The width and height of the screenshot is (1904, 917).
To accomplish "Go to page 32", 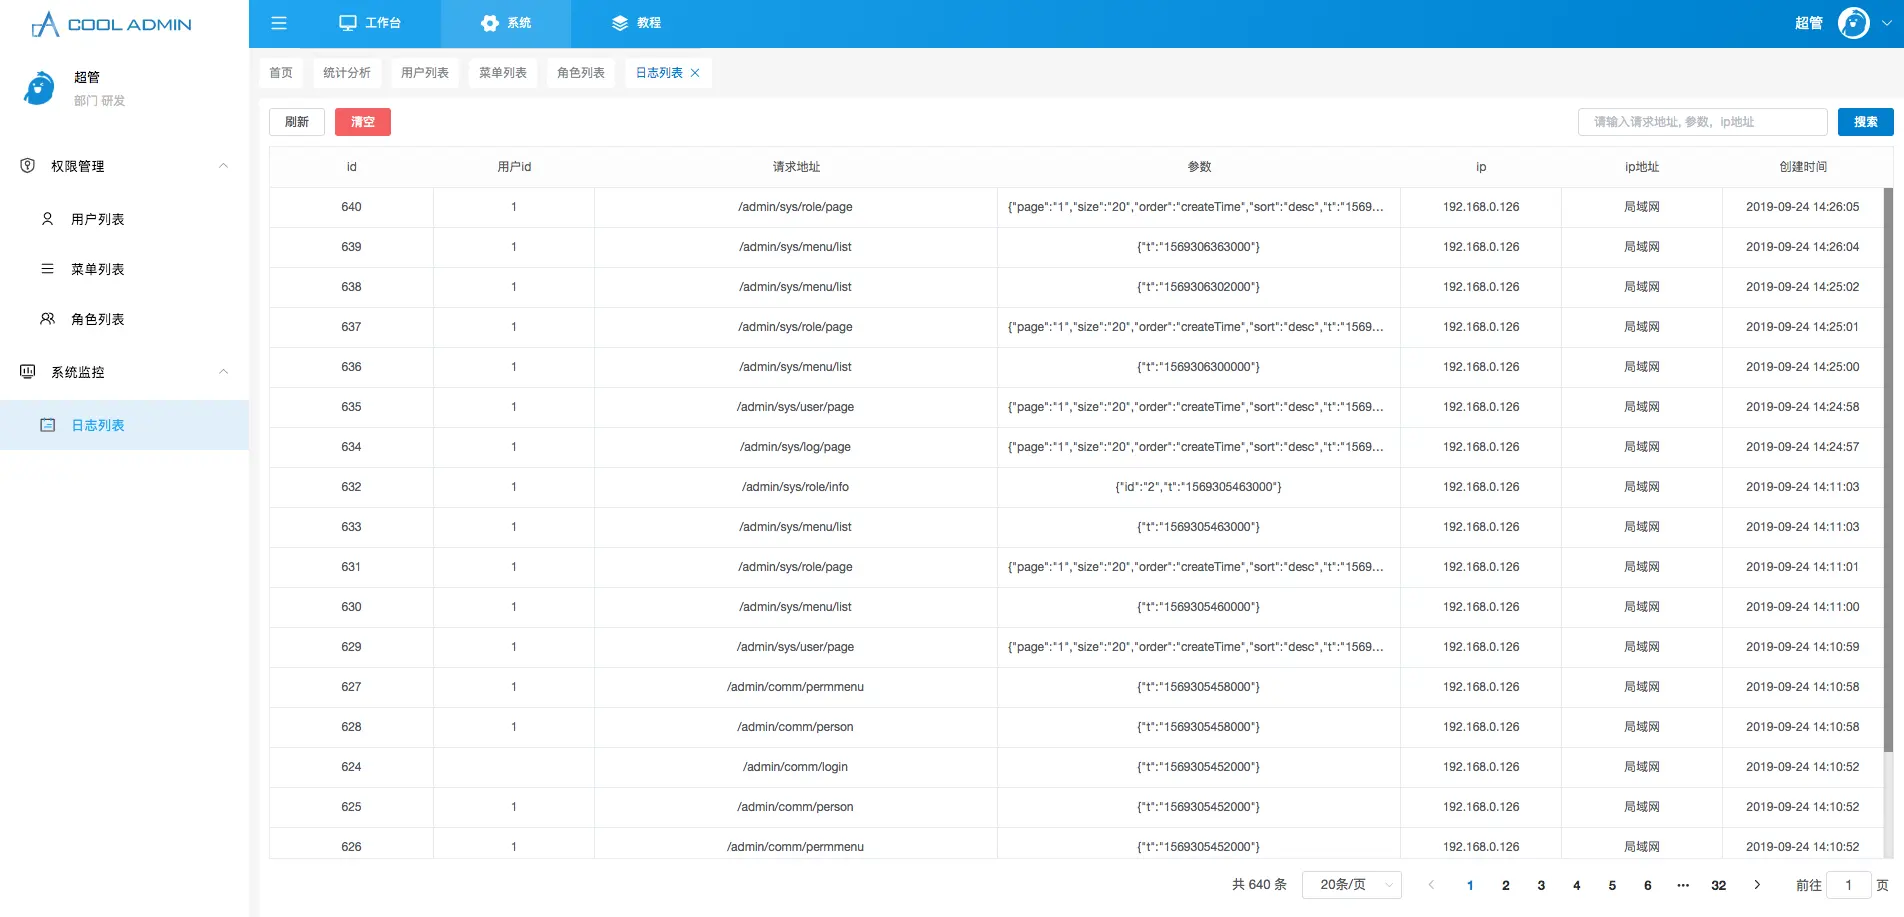I will [1719, 885].
